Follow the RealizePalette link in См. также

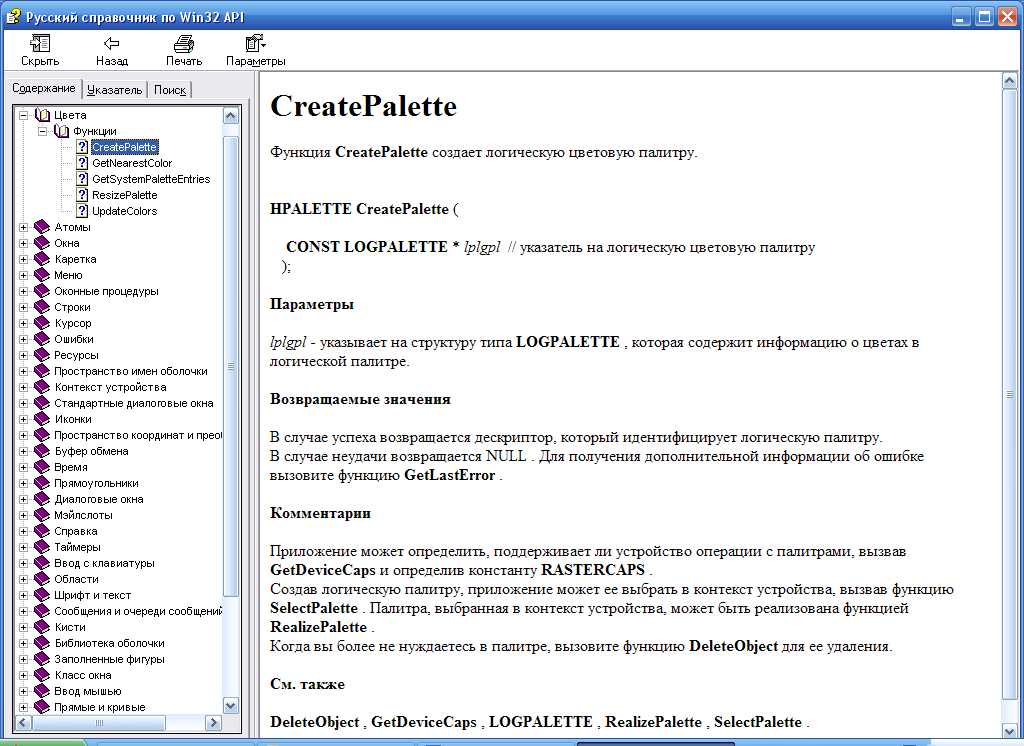click(x=653, y=722)
